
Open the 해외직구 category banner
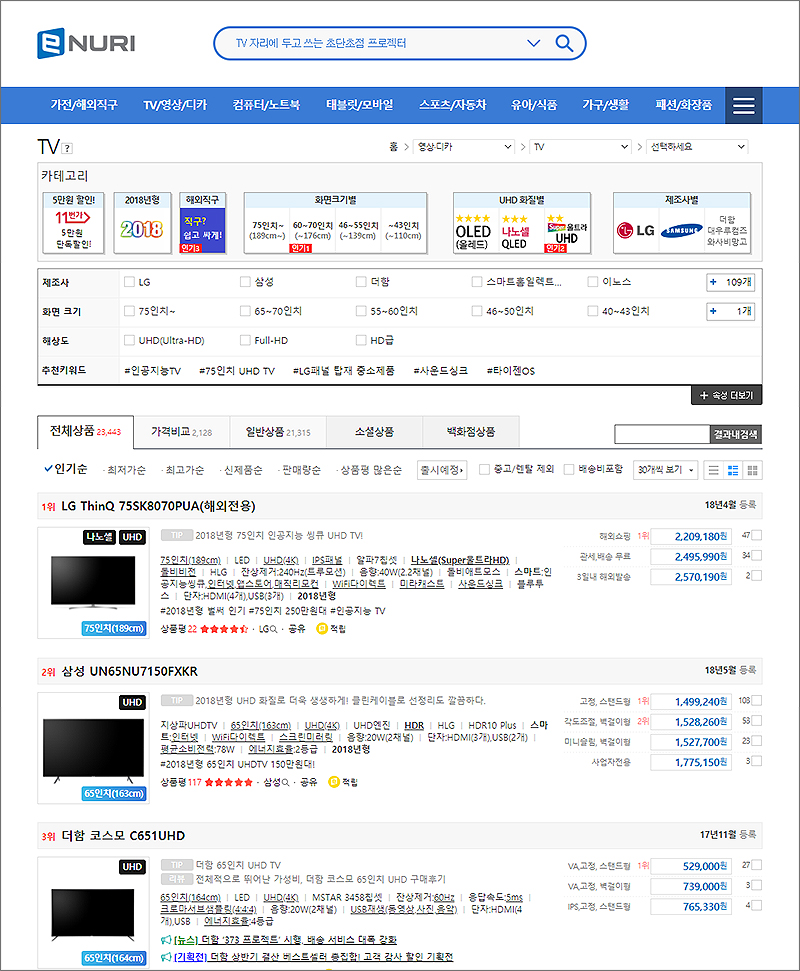(x=202, y=223)
